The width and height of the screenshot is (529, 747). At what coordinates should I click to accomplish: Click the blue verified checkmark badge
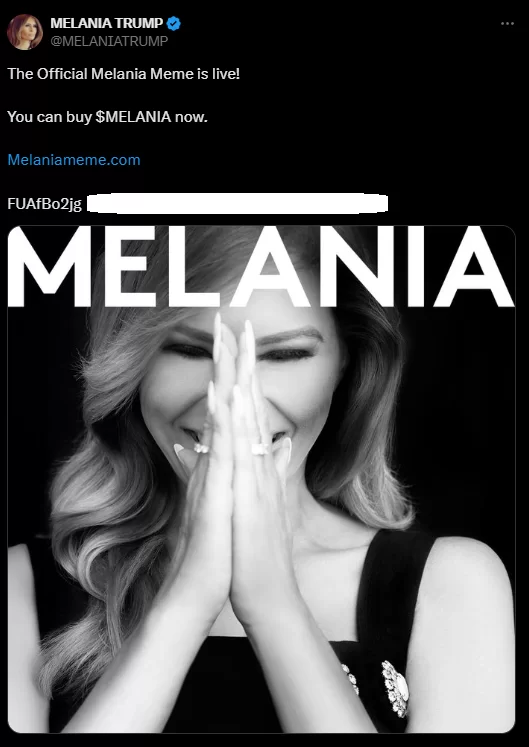(173, 23)
